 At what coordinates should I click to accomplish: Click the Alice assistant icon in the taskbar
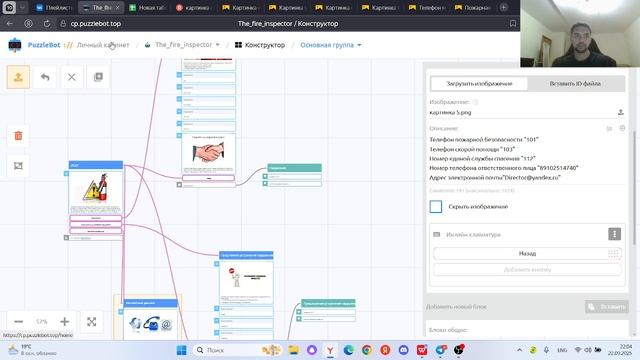tap(312, 350)
